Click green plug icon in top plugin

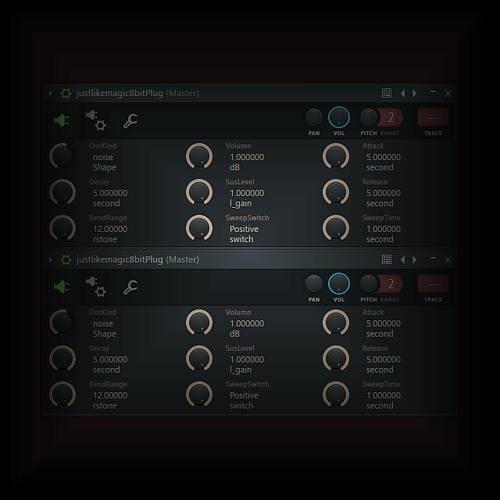pyautogui.click(x=62, y=120)
